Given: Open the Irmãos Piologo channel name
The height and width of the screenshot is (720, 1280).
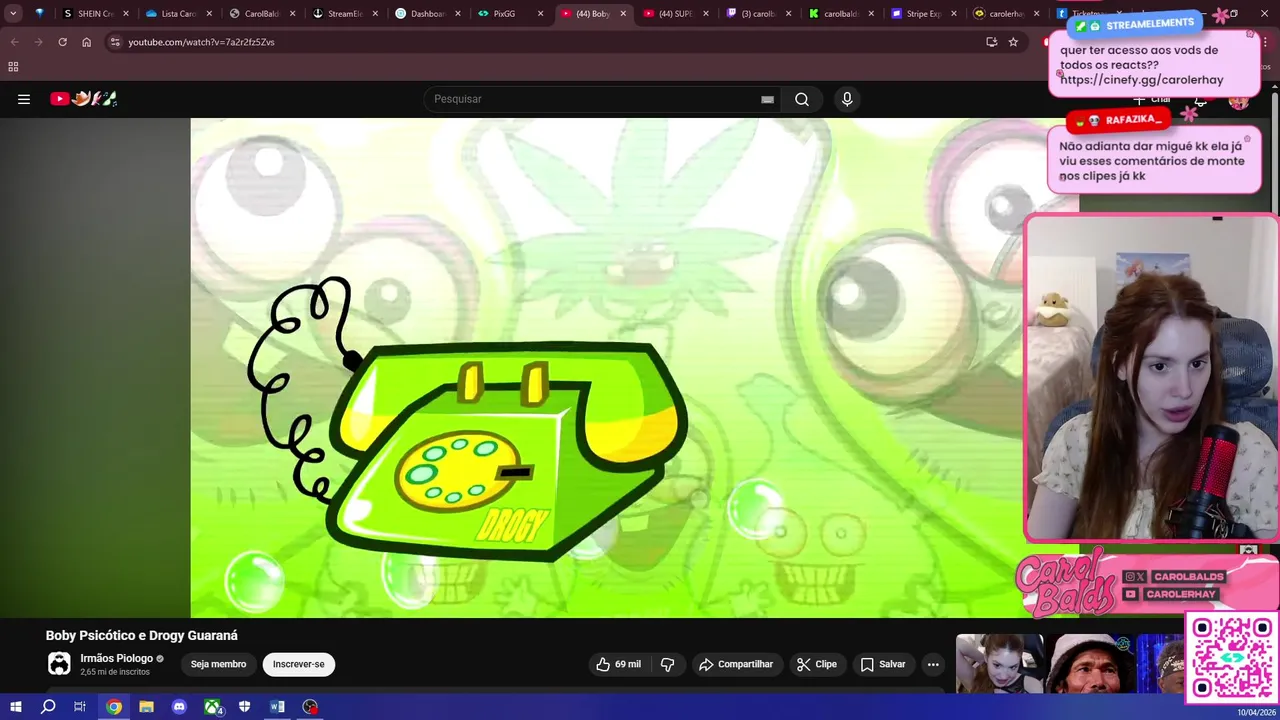Looking at the screenshot, I should pyautogui.click(x=116, y=658).
